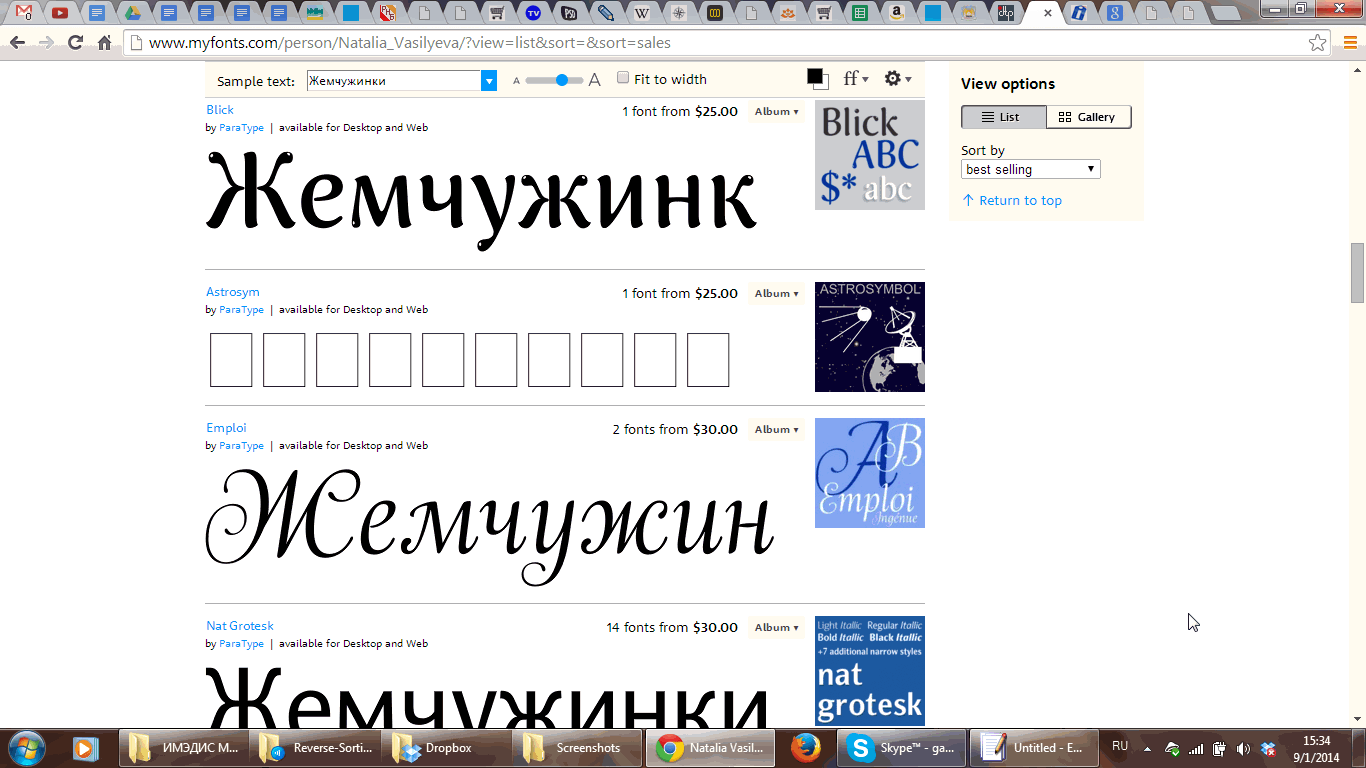
Task: Switch to Chrome Natalia Vasil... taskbar item
Action: [x=711, y=747]
